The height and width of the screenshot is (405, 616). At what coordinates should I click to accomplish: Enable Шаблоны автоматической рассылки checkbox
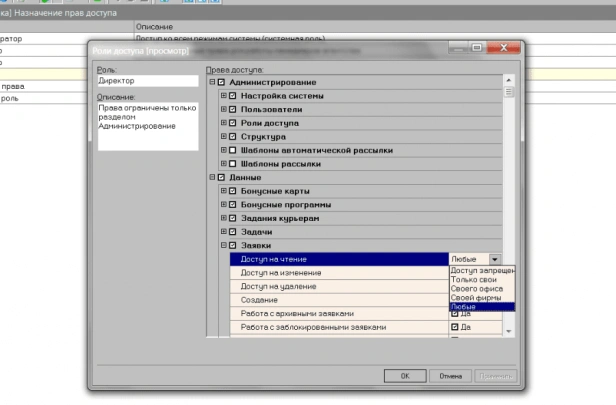click(233, 150)
